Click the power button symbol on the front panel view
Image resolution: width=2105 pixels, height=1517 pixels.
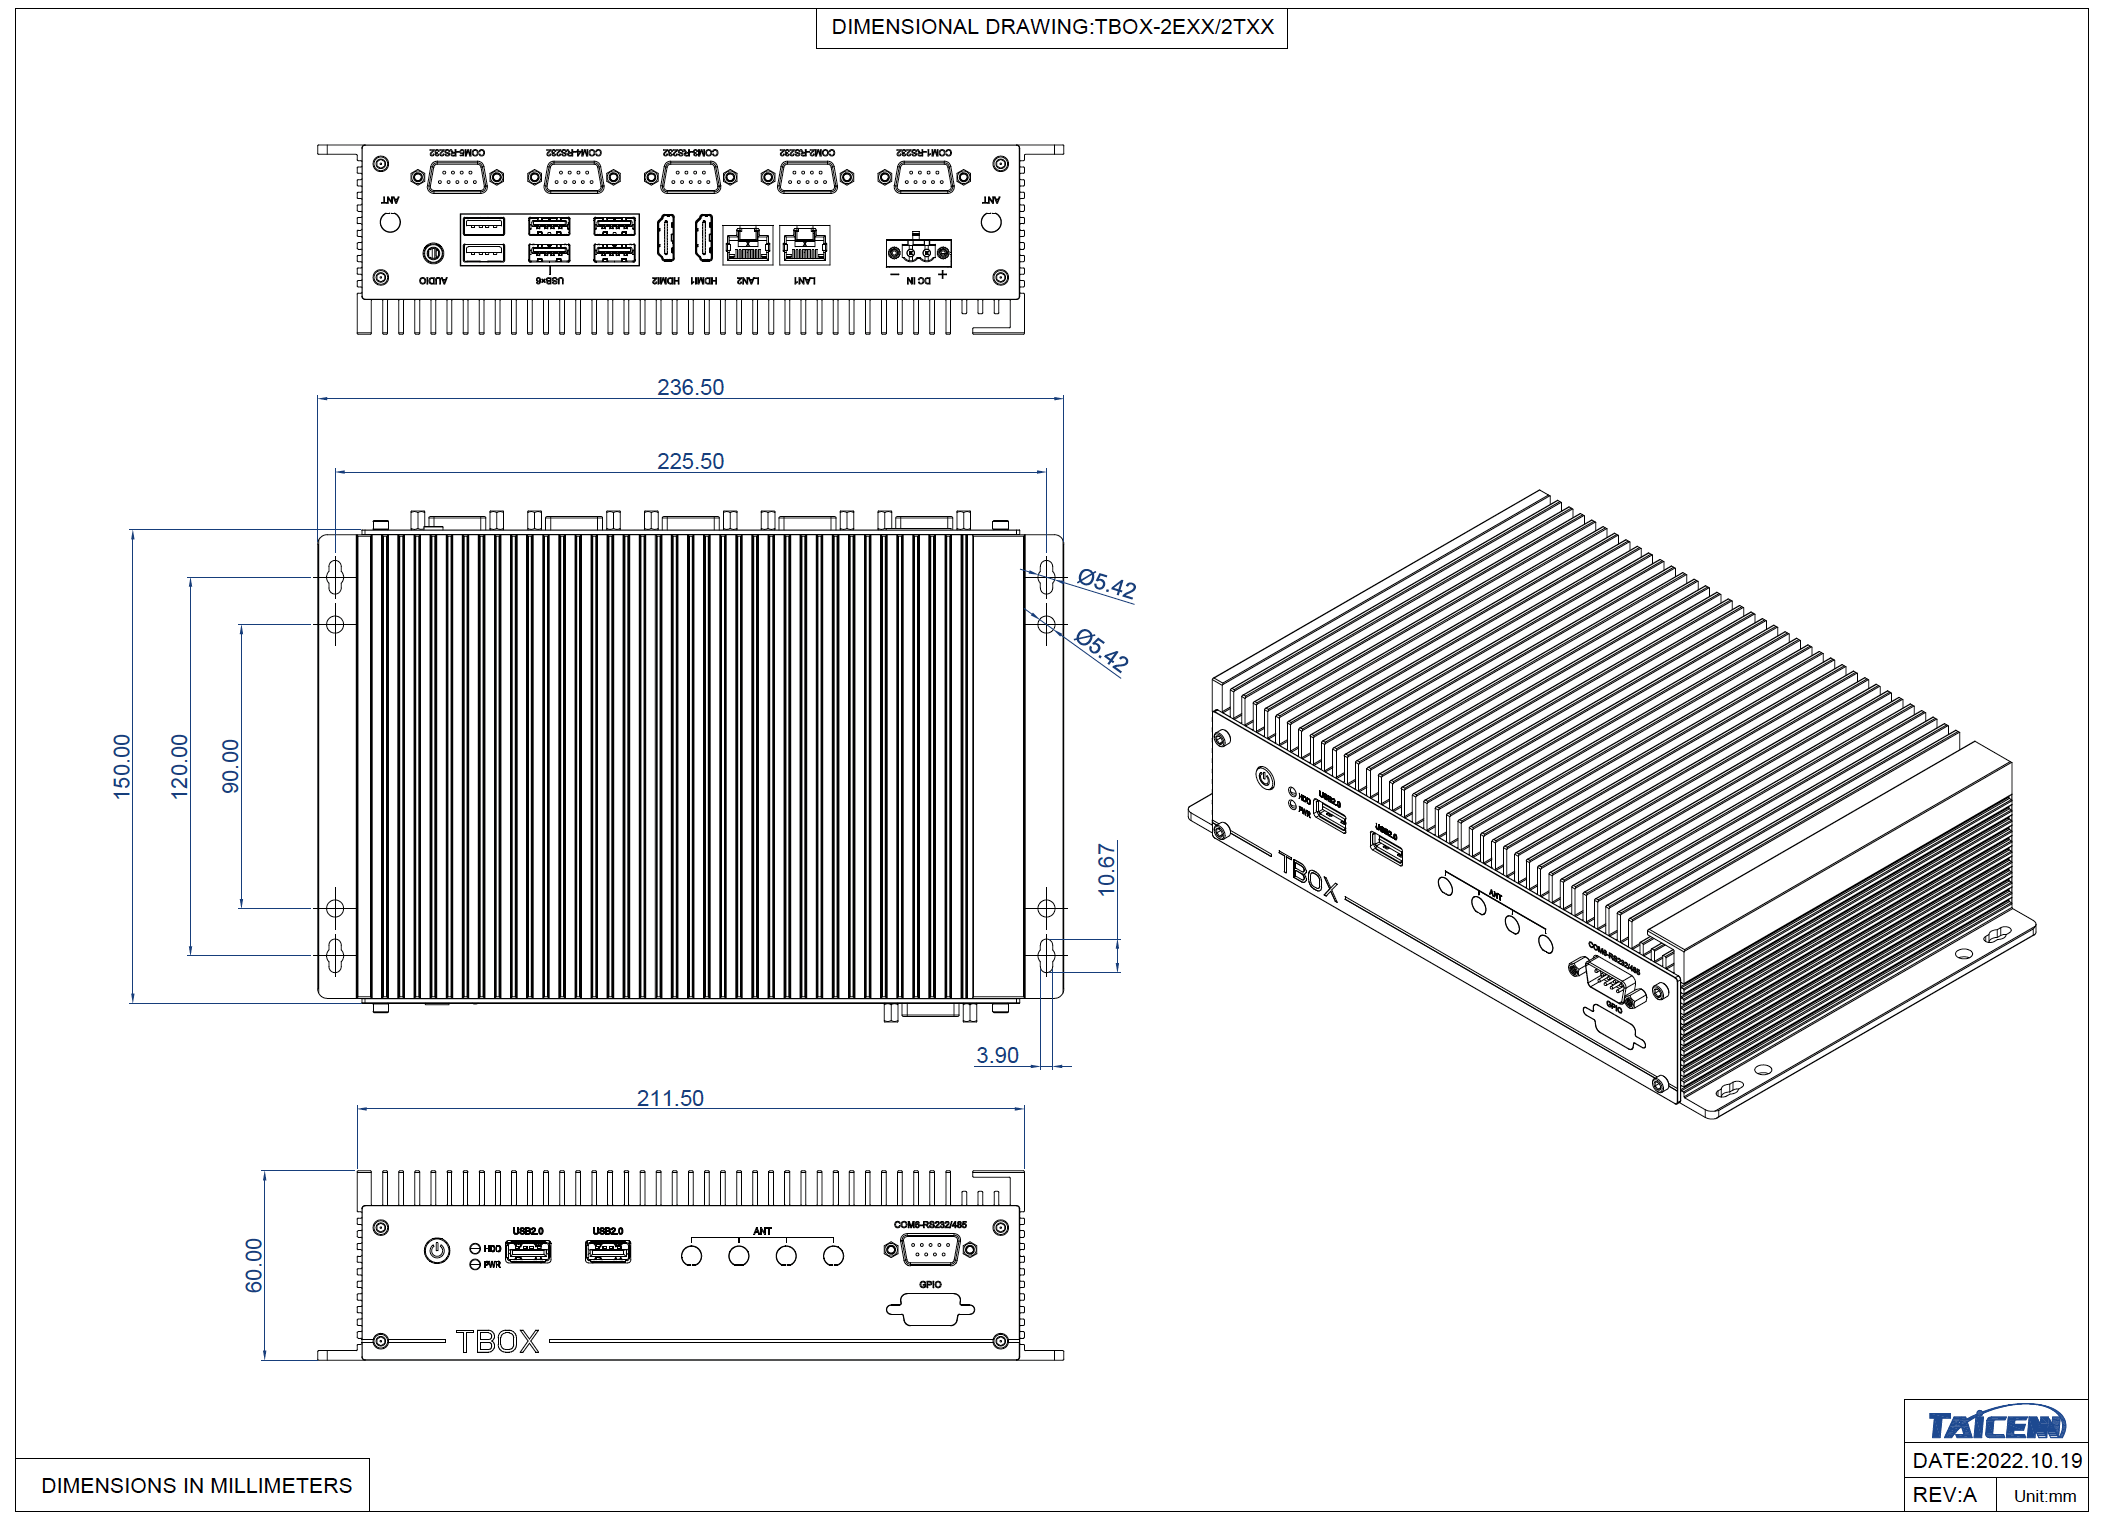pos(437,1250)
